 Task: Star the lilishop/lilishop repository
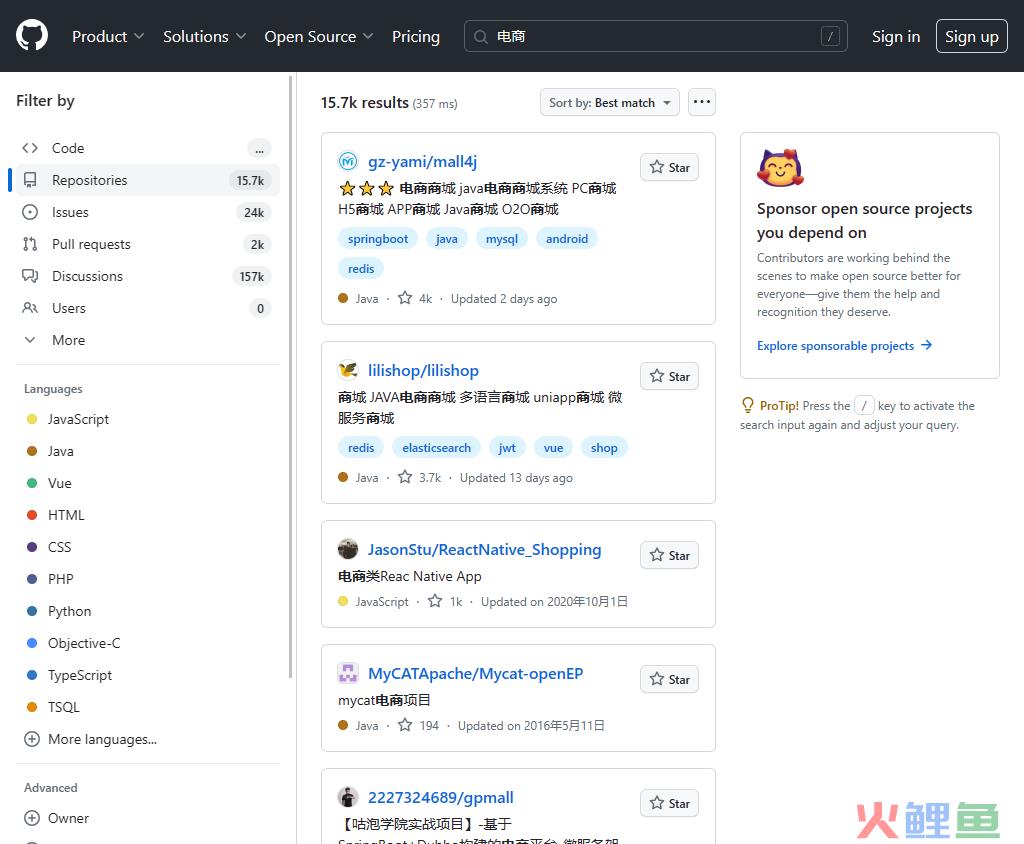(x=669, y=377)
